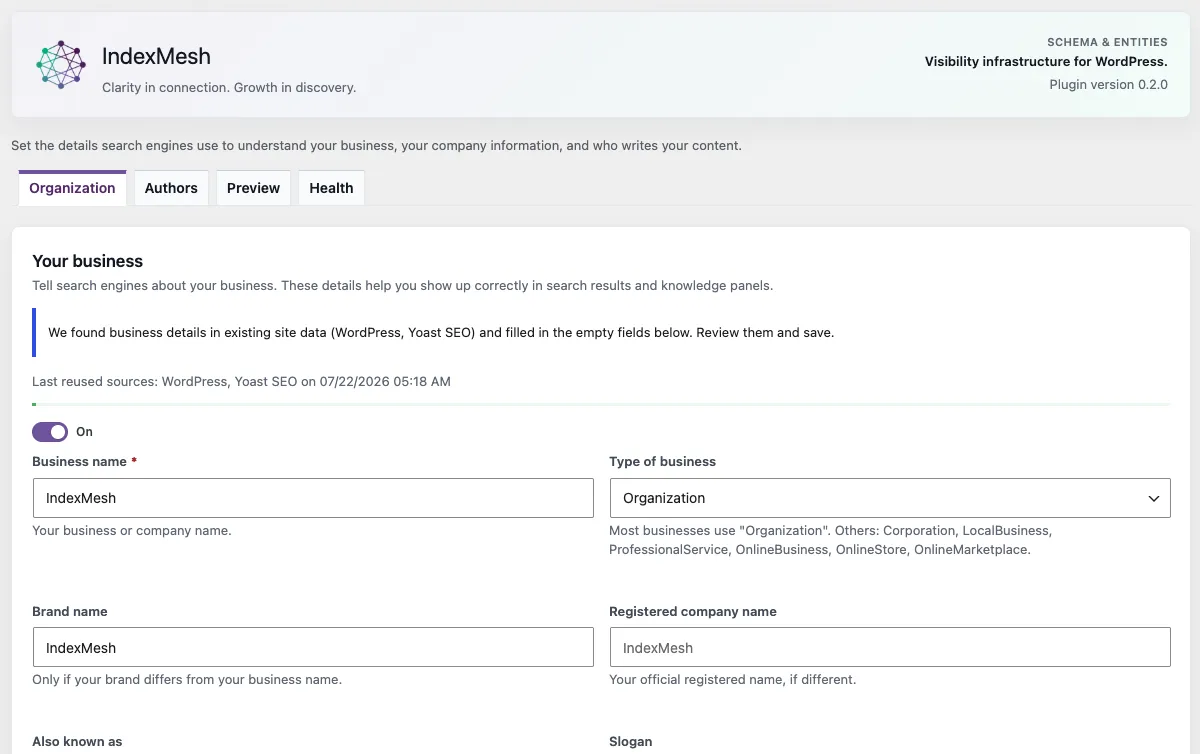Open the Type of business dropdown
The width and height of the screenshot is (1200, 754).
click(x=890, y=498)
